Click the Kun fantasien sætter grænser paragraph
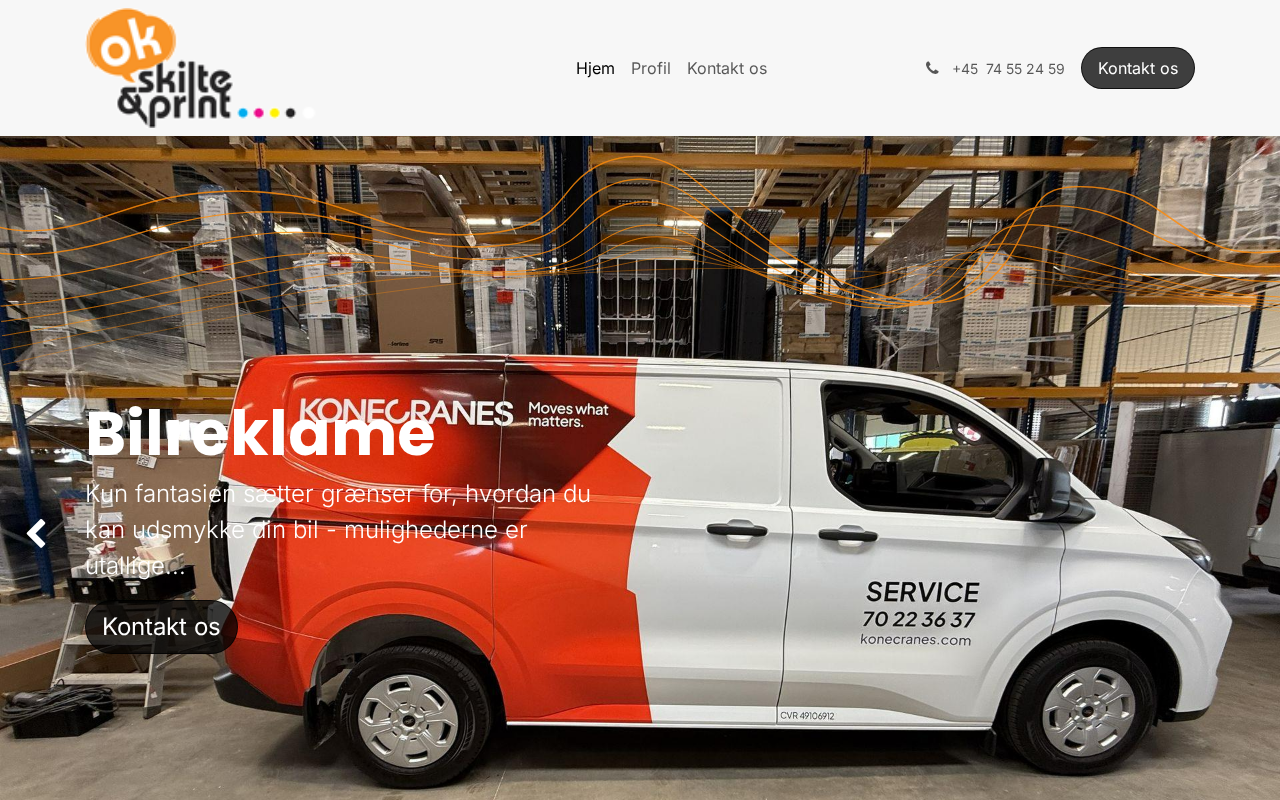This screenshot has width=1280, height=800. pos(338,530)
